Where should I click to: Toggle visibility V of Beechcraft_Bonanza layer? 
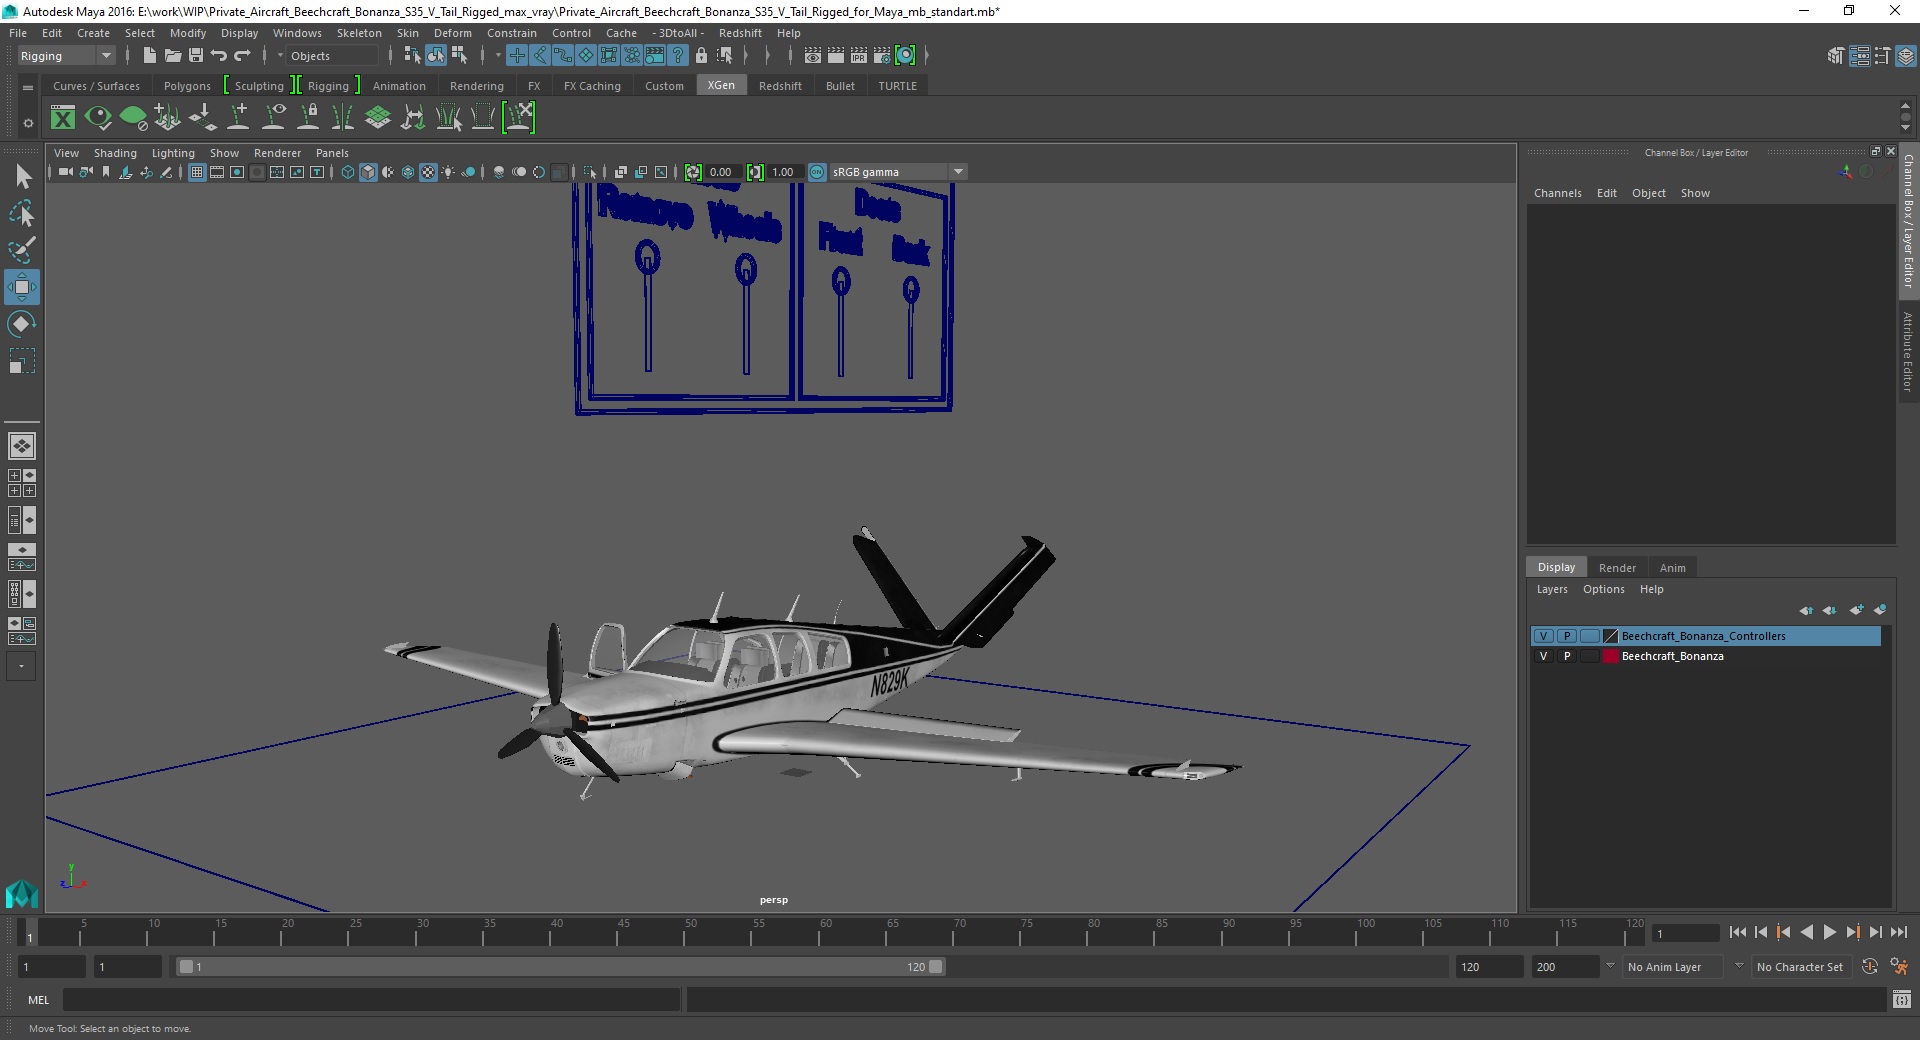coord(1543,656)
